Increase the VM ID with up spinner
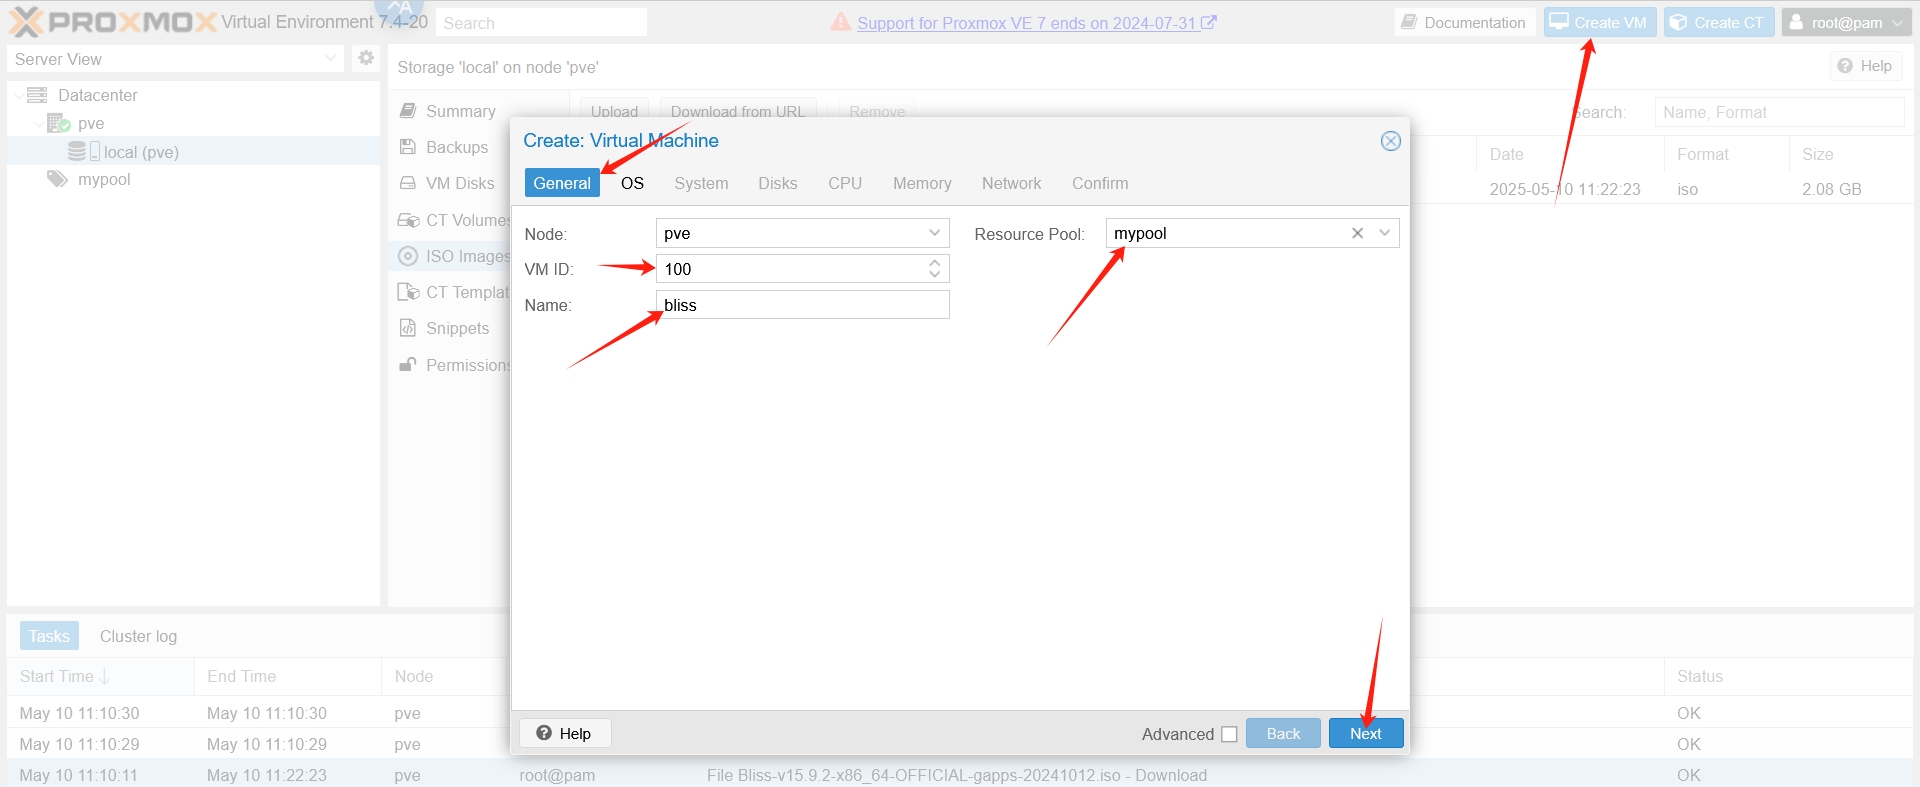The image size is (1920, 787). [934, 263]
